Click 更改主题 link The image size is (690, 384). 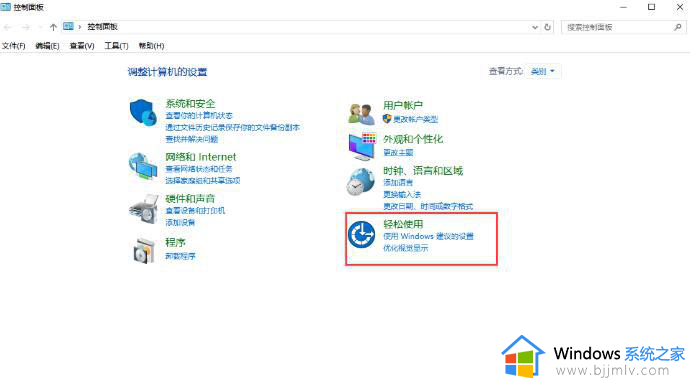pos(398,152)
